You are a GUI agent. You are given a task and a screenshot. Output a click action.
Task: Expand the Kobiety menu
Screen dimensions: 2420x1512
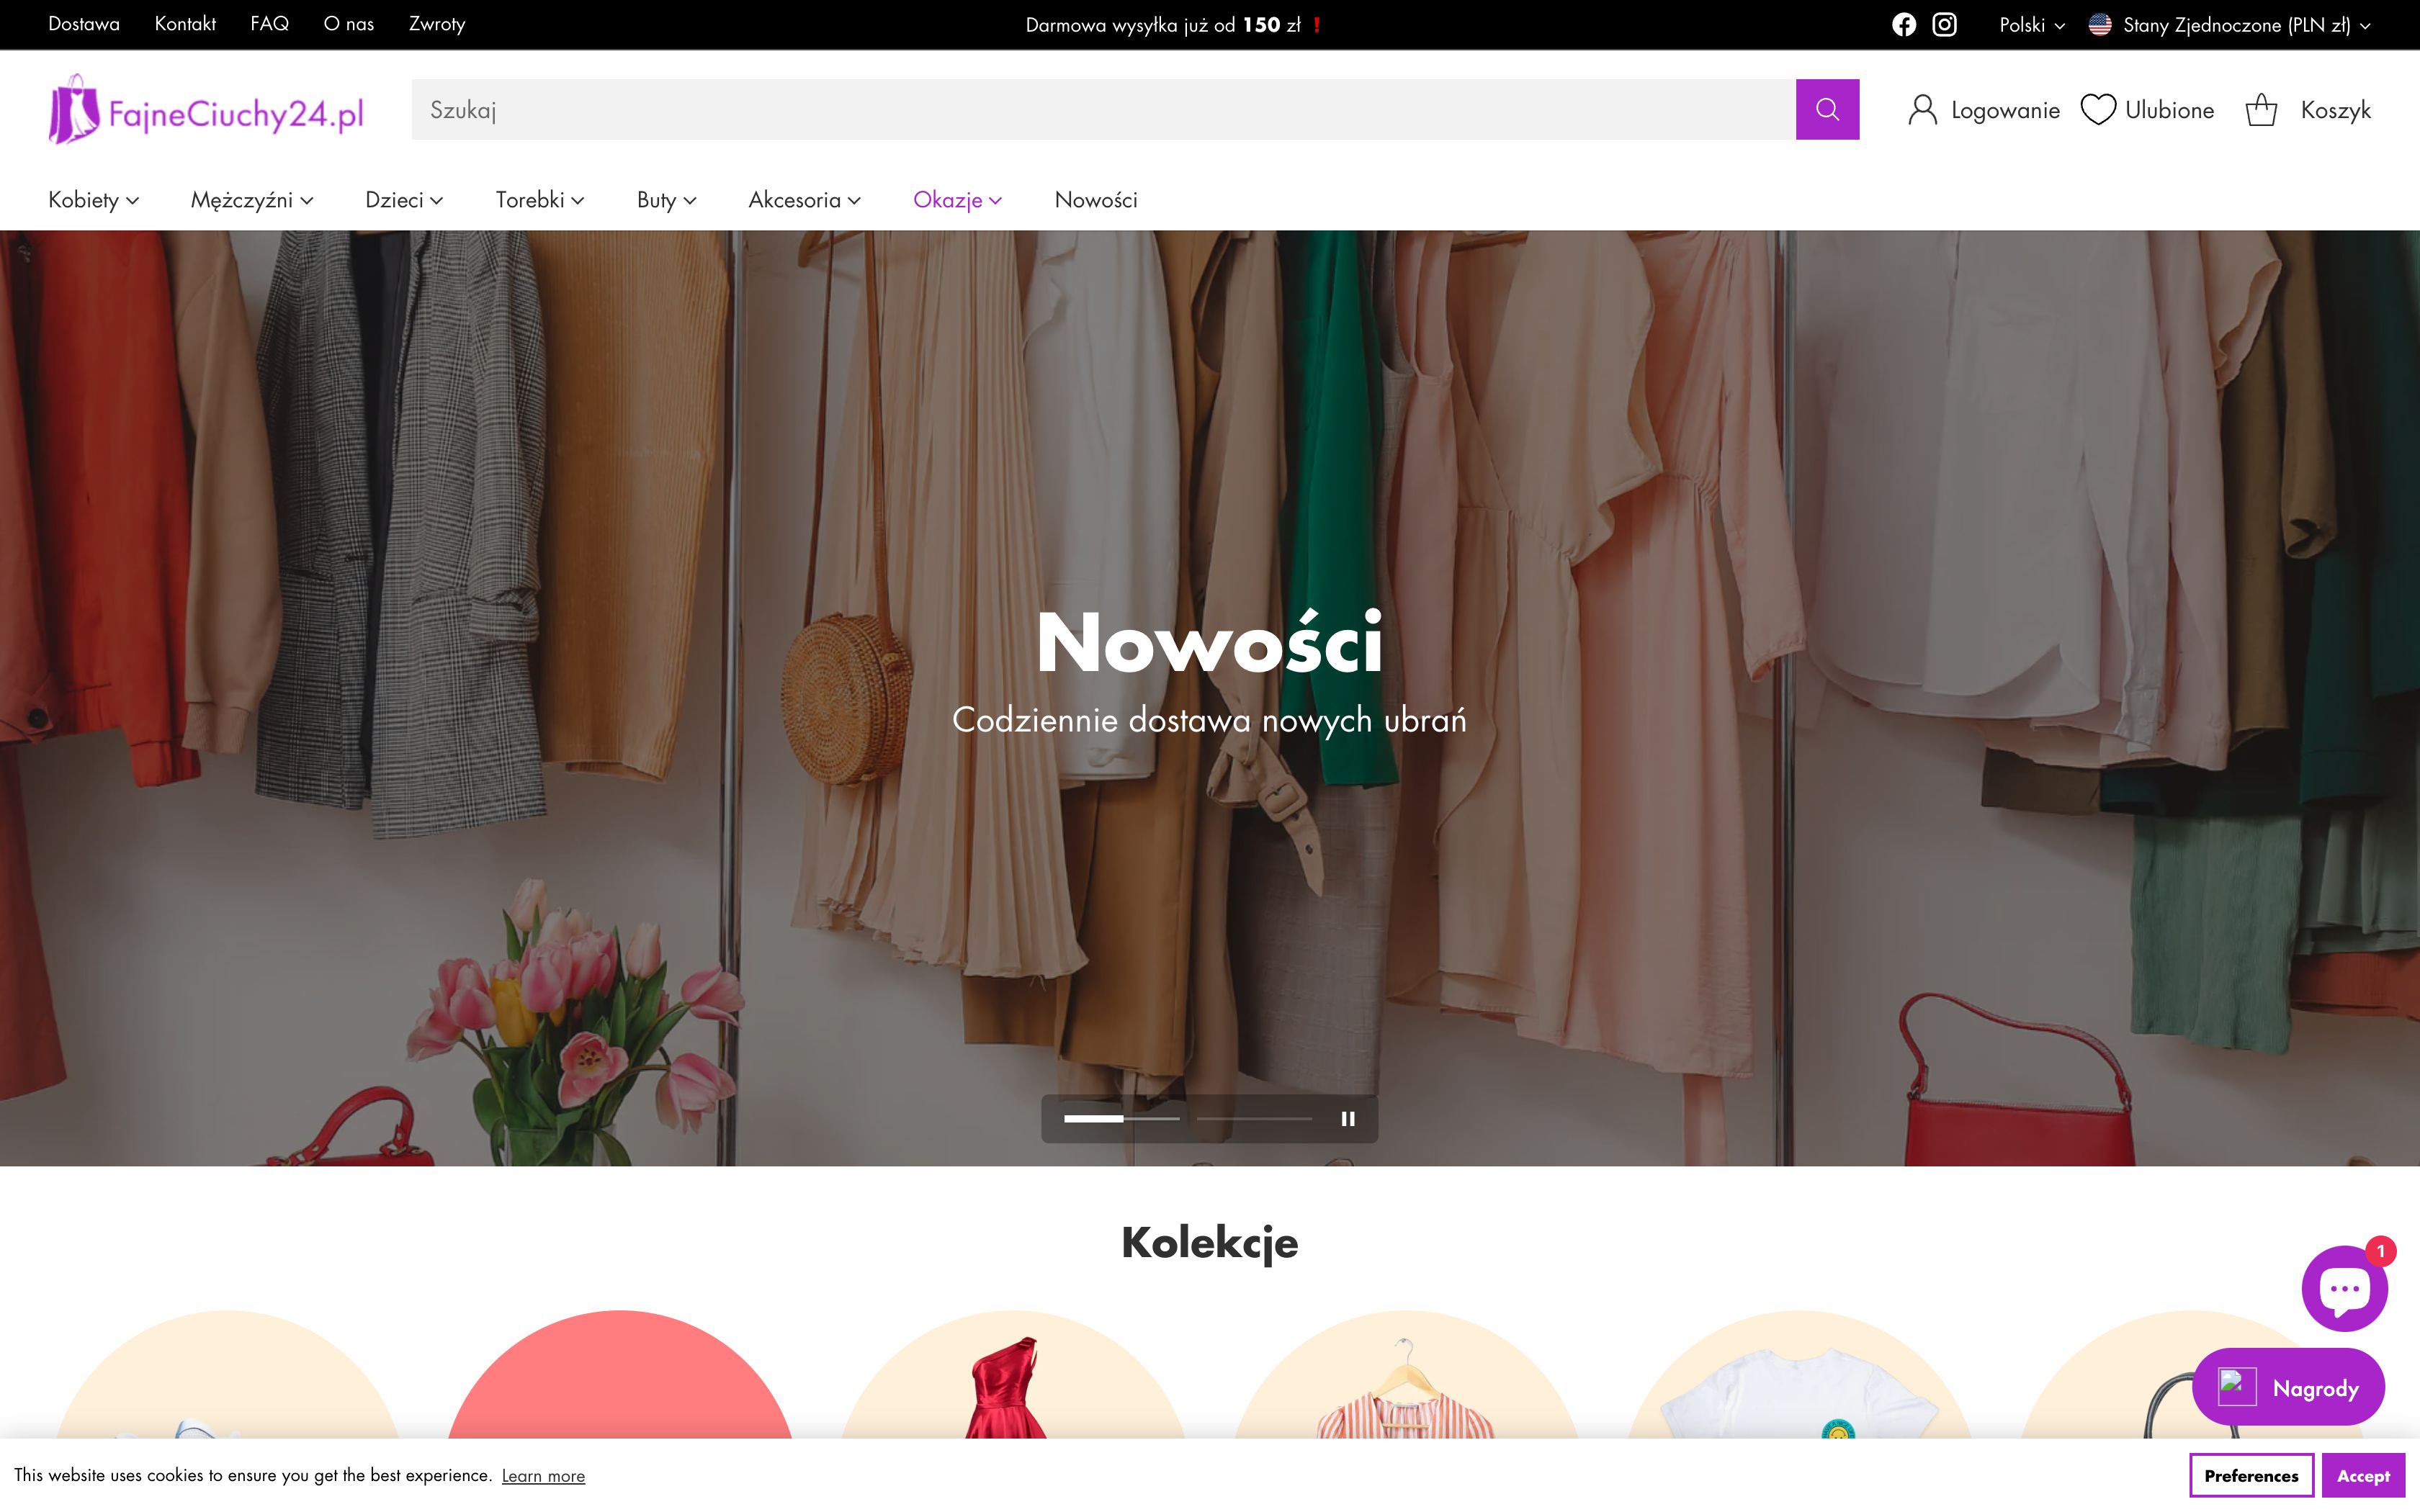(93, 200)
